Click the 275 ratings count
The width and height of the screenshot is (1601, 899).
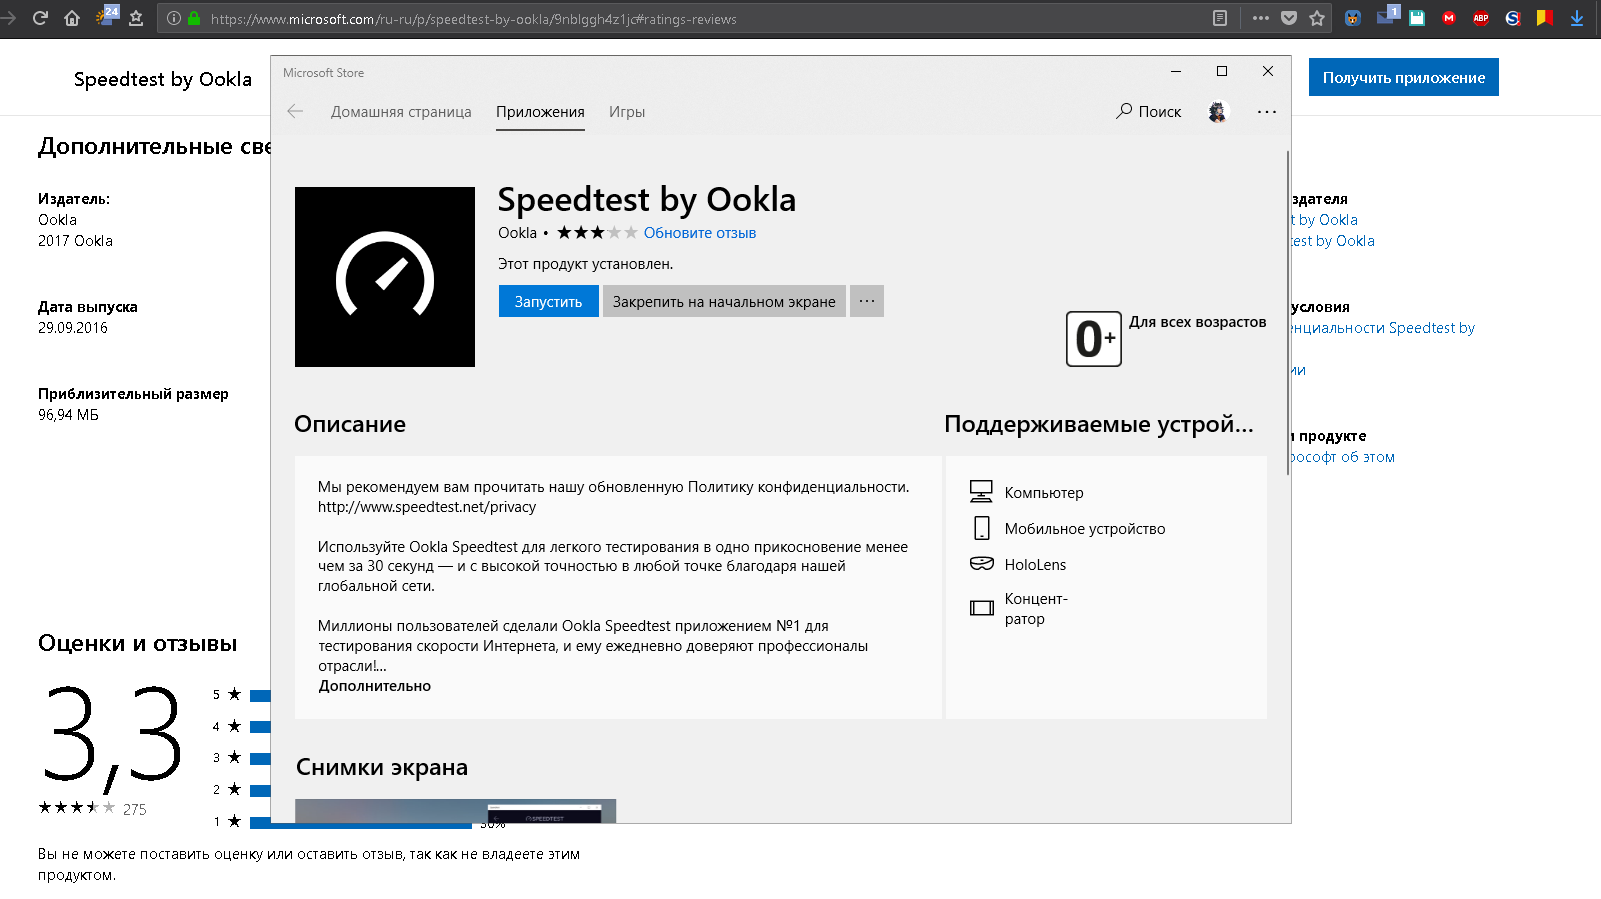tap(135, 810)
